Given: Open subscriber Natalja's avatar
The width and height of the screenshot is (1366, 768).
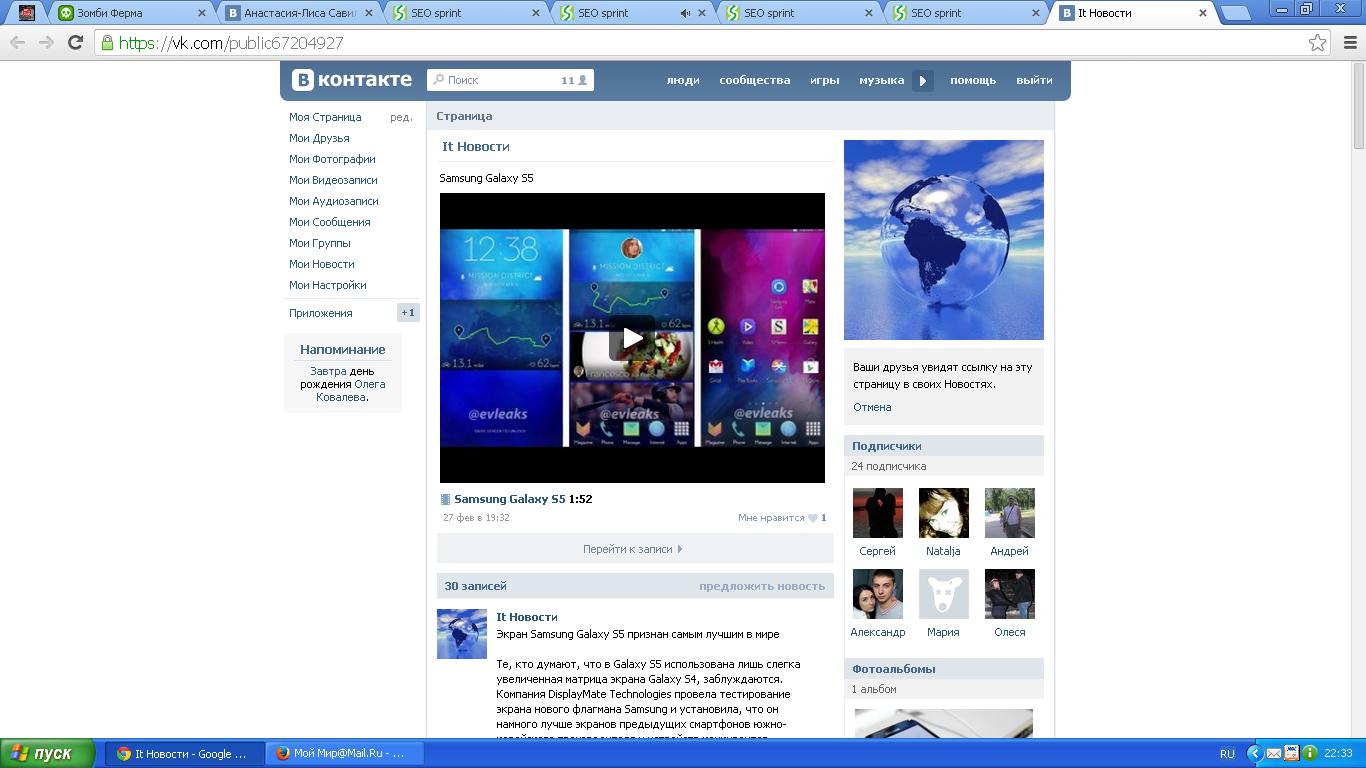Looking at the screenshot, I should (x=944, y=513).
